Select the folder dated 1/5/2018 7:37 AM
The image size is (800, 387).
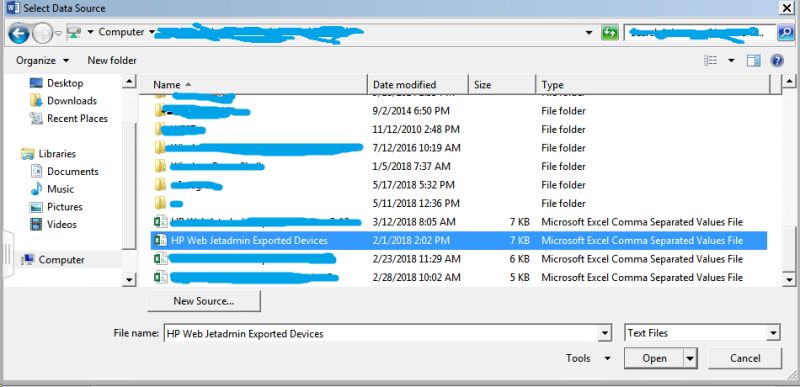pyautogui.click(x=459, y=166)
